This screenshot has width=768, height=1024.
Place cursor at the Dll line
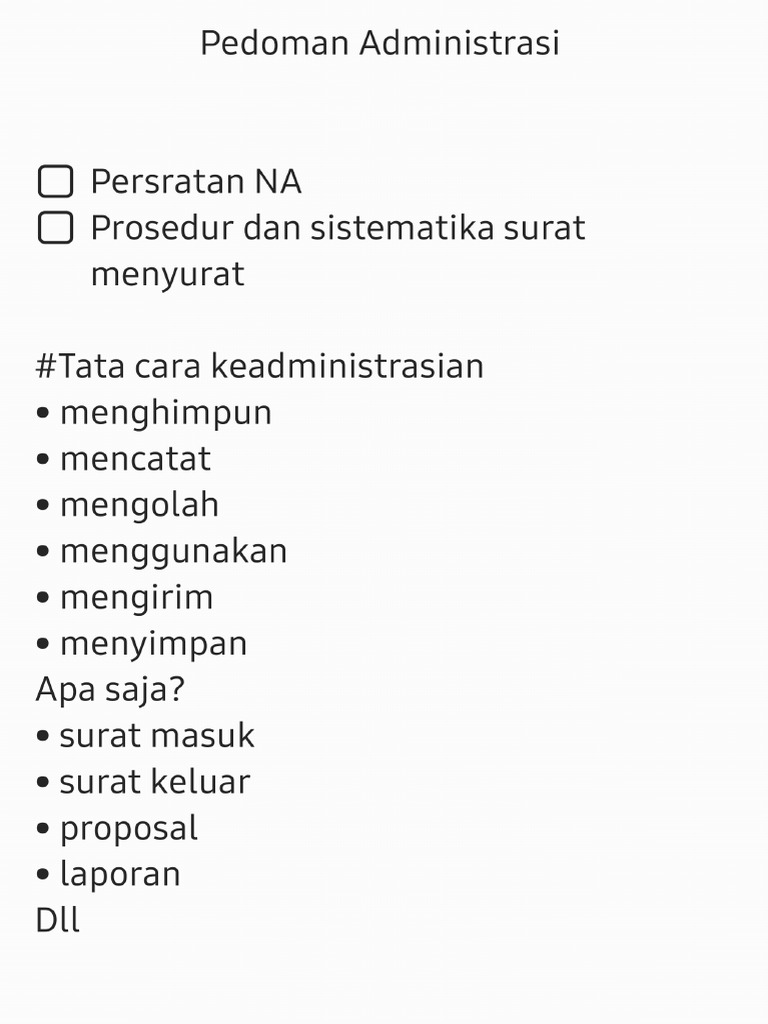click(57, 921)
